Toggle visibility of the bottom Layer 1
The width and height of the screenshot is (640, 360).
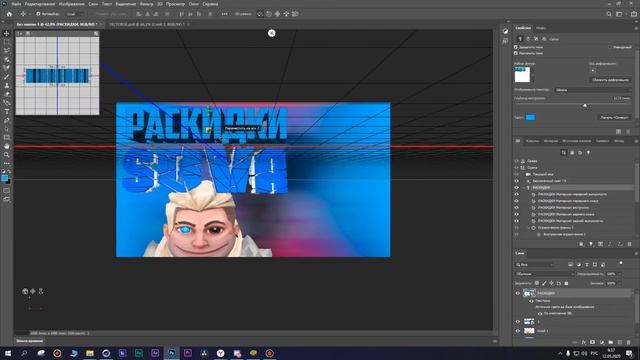[x=518, y=331]
